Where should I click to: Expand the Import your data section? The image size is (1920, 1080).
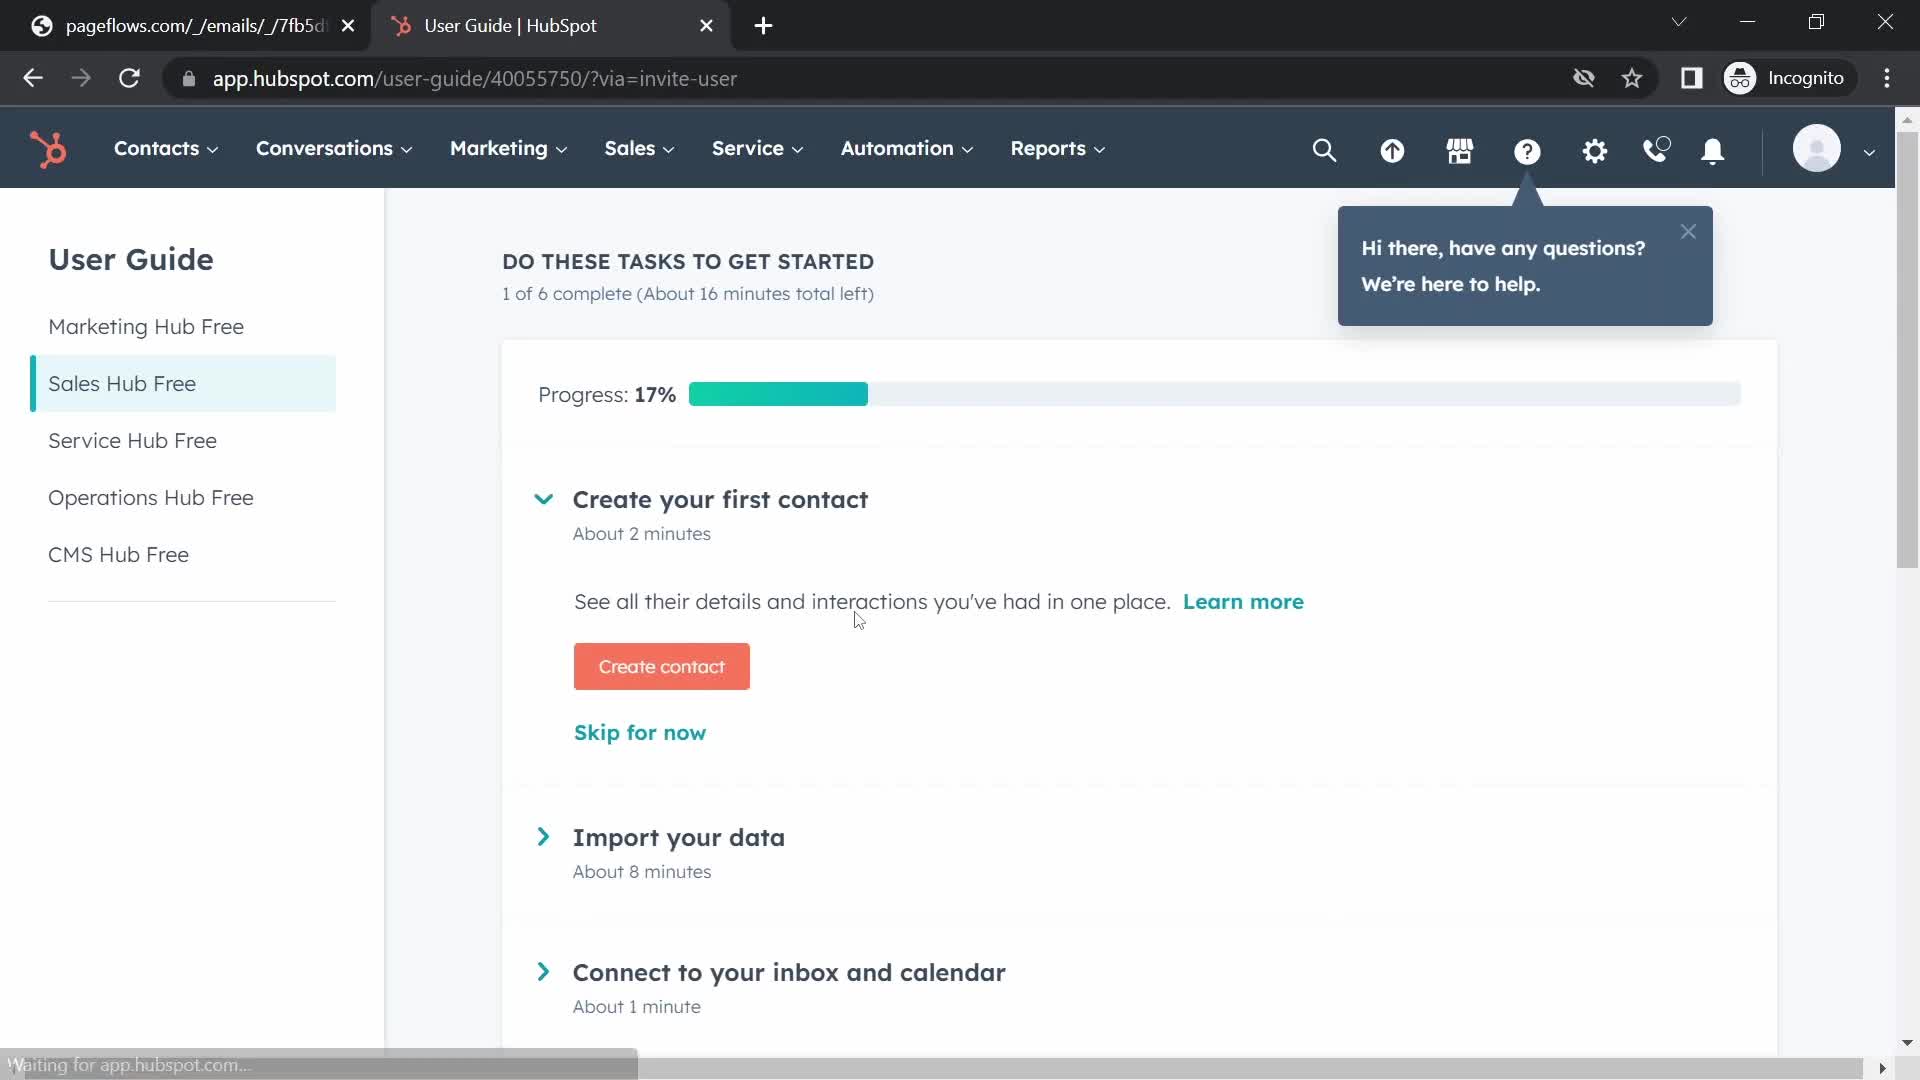pyautogui.click(x=543, y=837)
